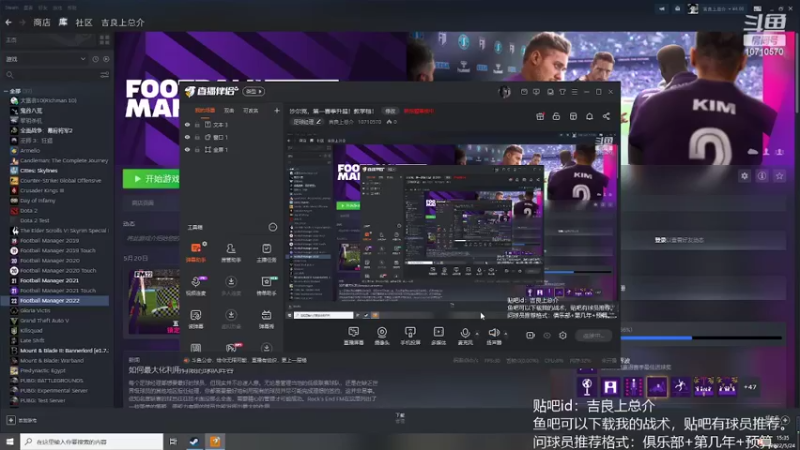The height and width of the screenshot is (450, 800).
Task: Open the Steam games category dropdown
Action: pyautogui.click(x=45, y=59)
